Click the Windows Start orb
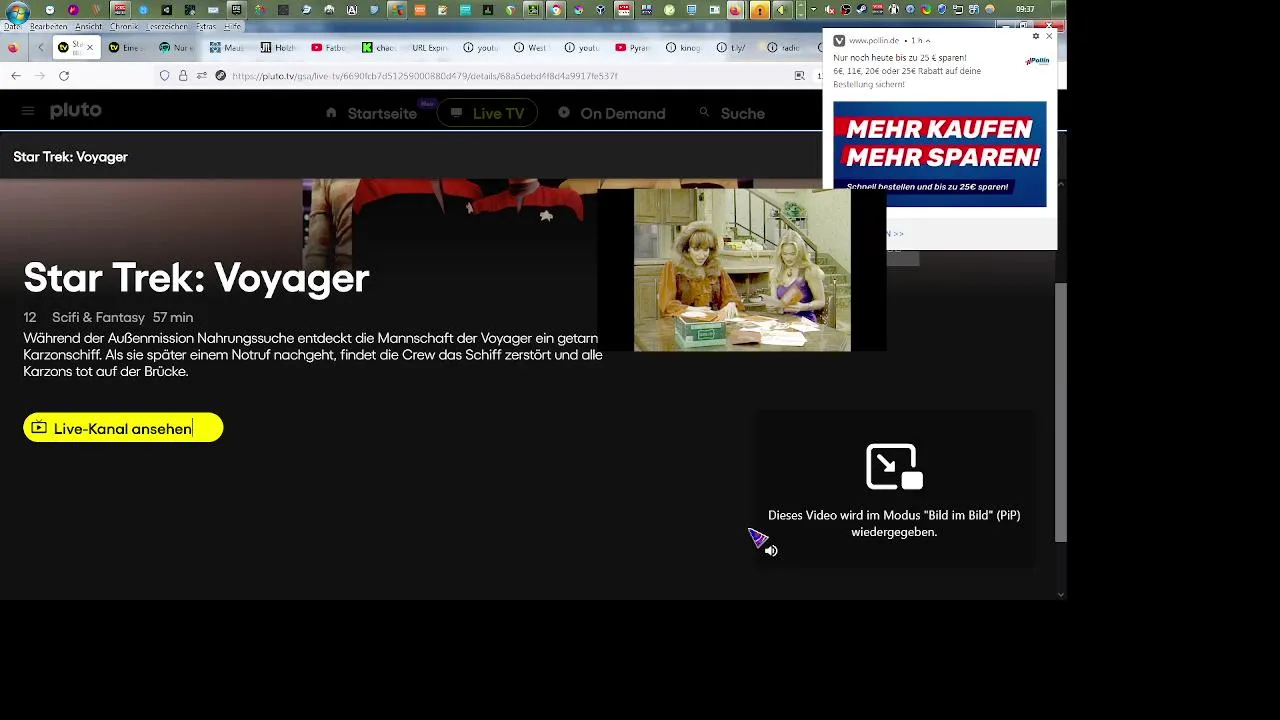This screenshot has height=720, width=1280. point(17,12)
